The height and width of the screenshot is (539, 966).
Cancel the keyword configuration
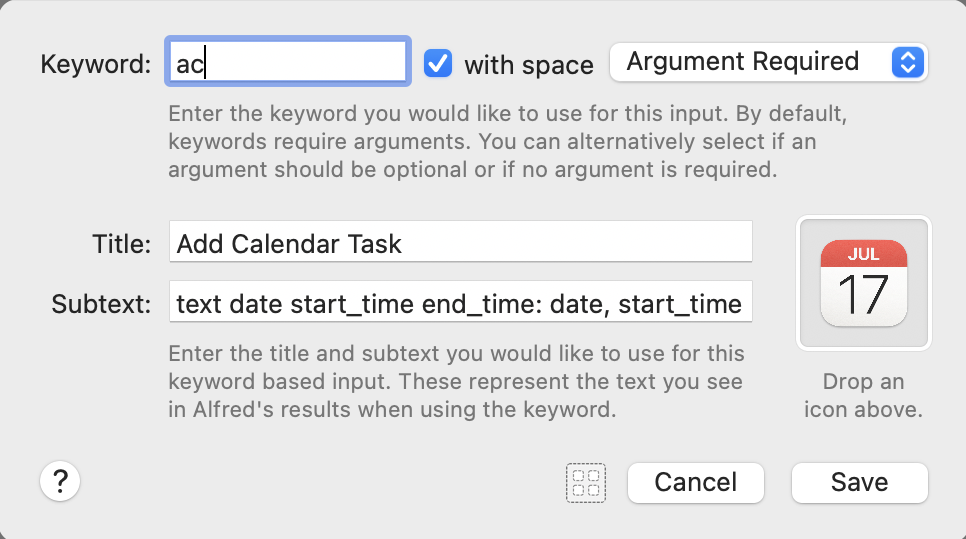coord(696,482)
